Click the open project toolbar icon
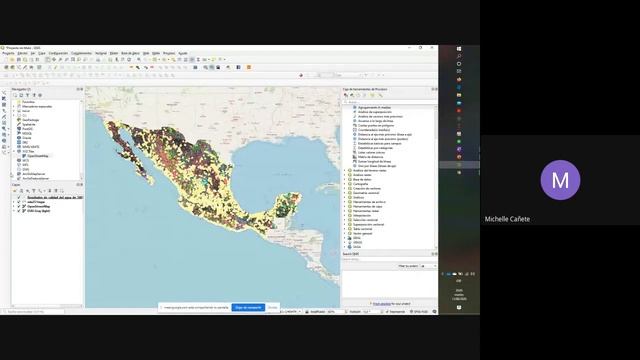The height and width of the screenshot is (360, 640). click(x=12, y=60)
